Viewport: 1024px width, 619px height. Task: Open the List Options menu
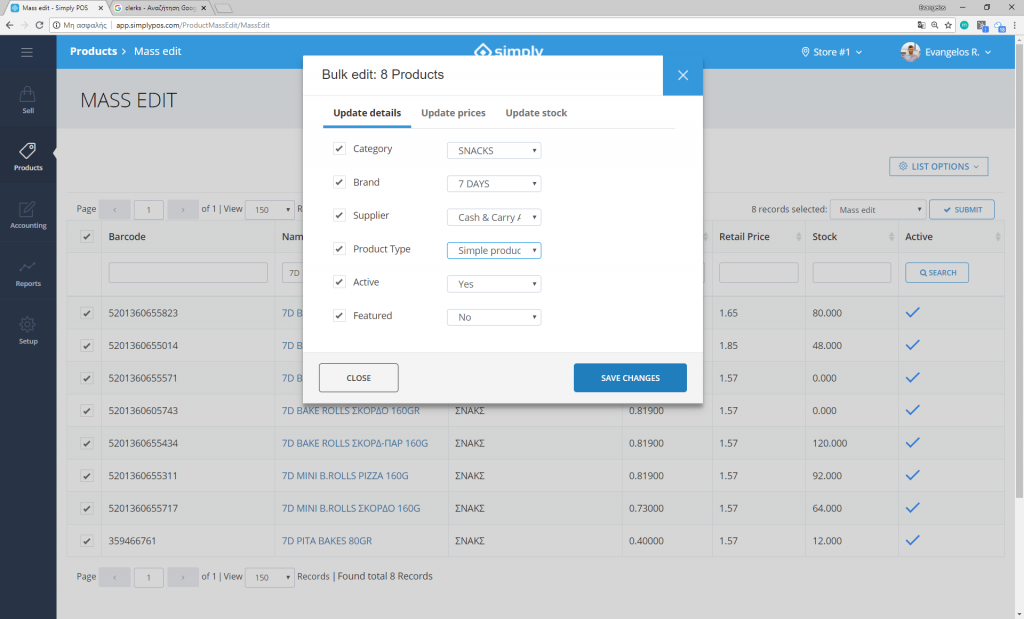click(x=937, y=166)
